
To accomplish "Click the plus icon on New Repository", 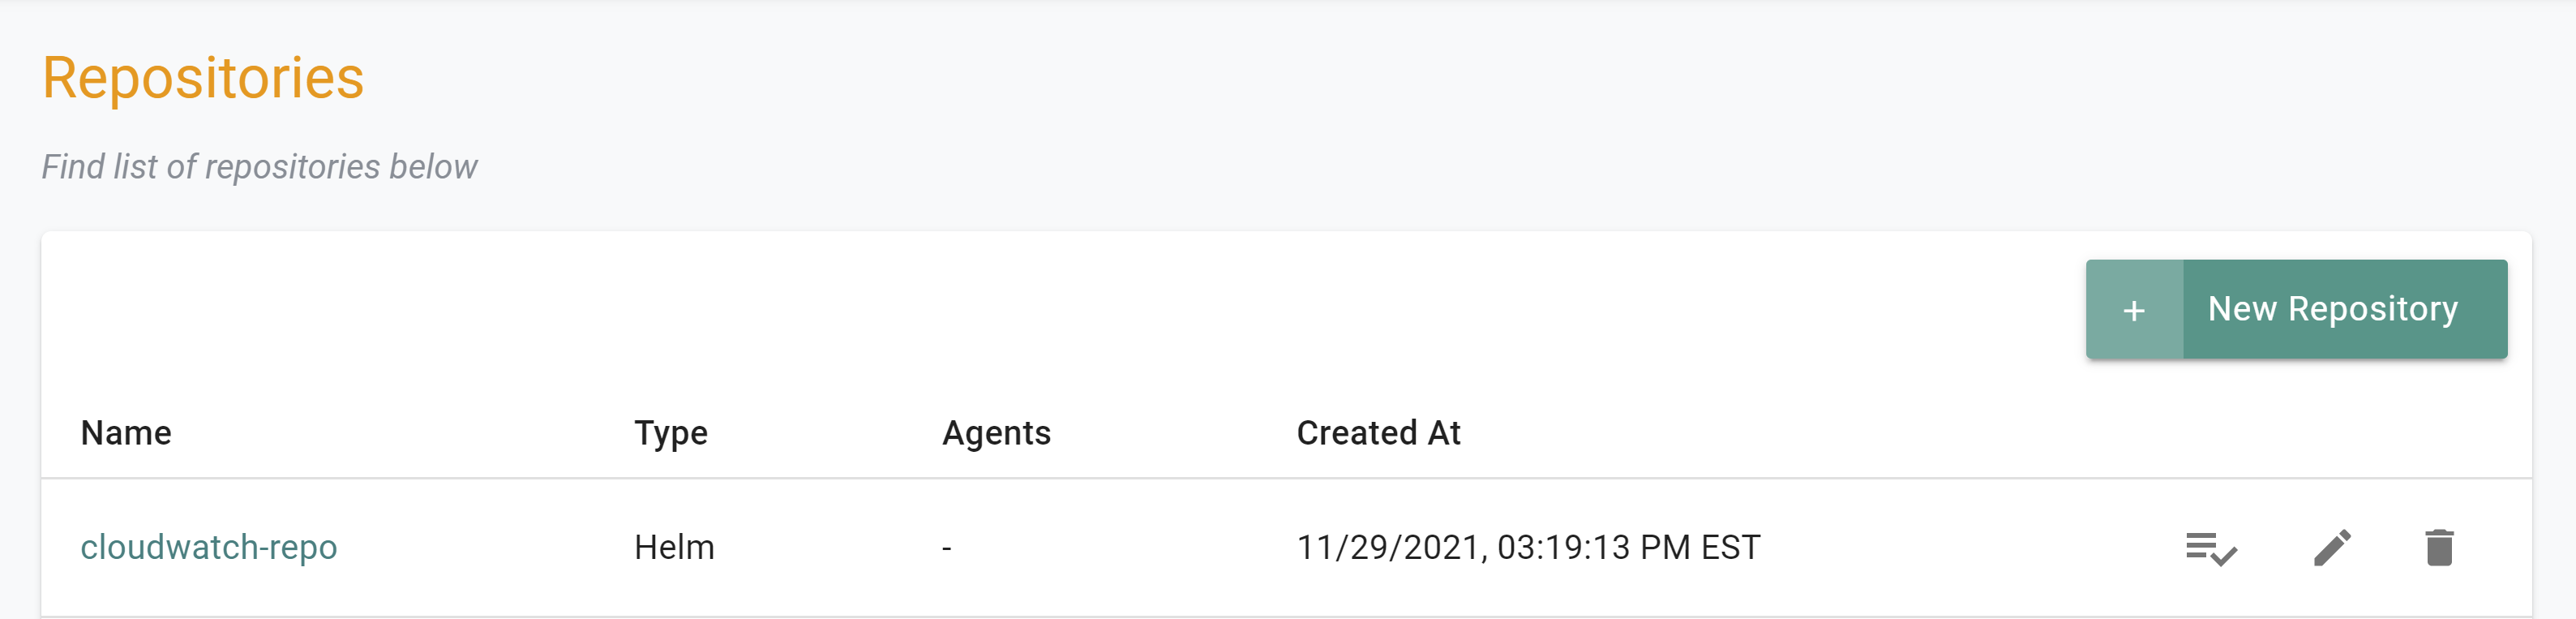I will click(2134, 310).
